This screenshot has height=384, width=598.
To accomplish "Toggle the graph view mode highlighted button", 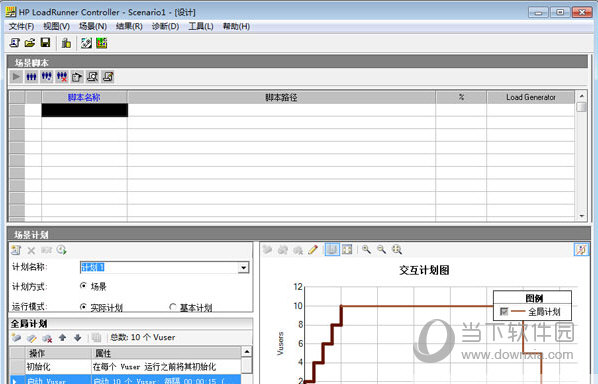I will point(332,250).
